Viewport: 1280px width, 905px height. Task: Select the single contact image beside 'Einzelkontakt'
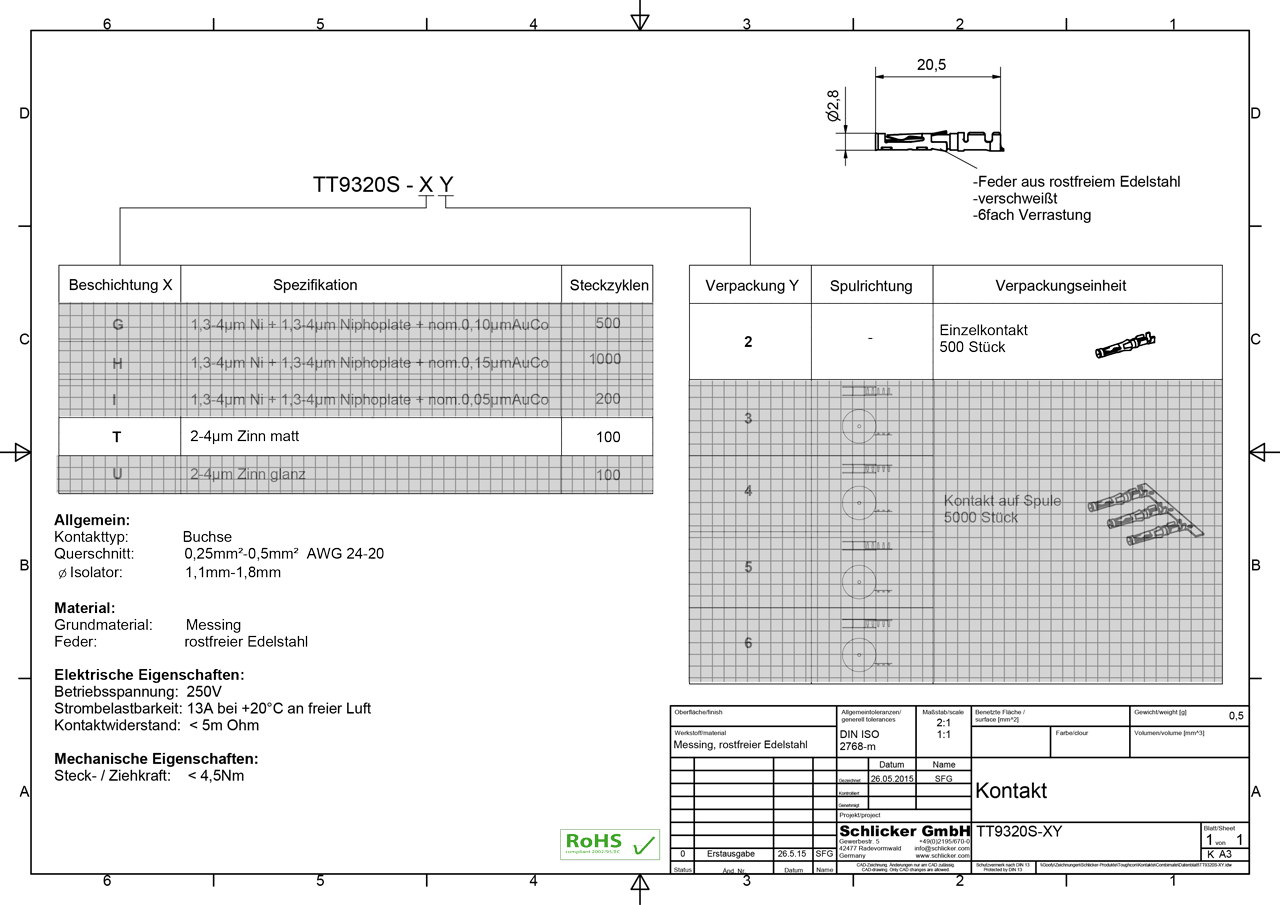tap(1127, 346)
